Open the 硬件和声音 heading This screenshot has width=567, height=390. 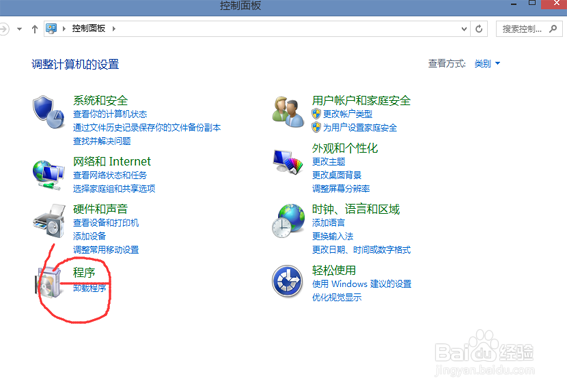[101, 209]
